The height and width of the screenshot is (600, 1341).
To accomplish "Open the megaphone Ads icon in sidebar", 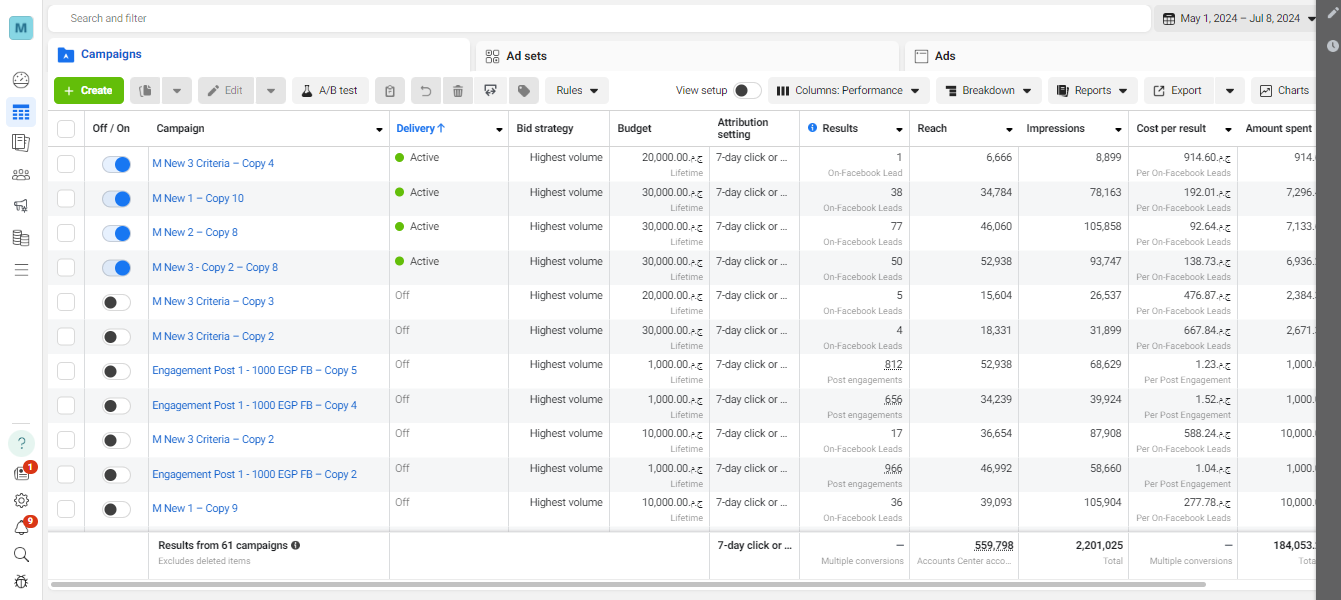I will tap(21, 206).
